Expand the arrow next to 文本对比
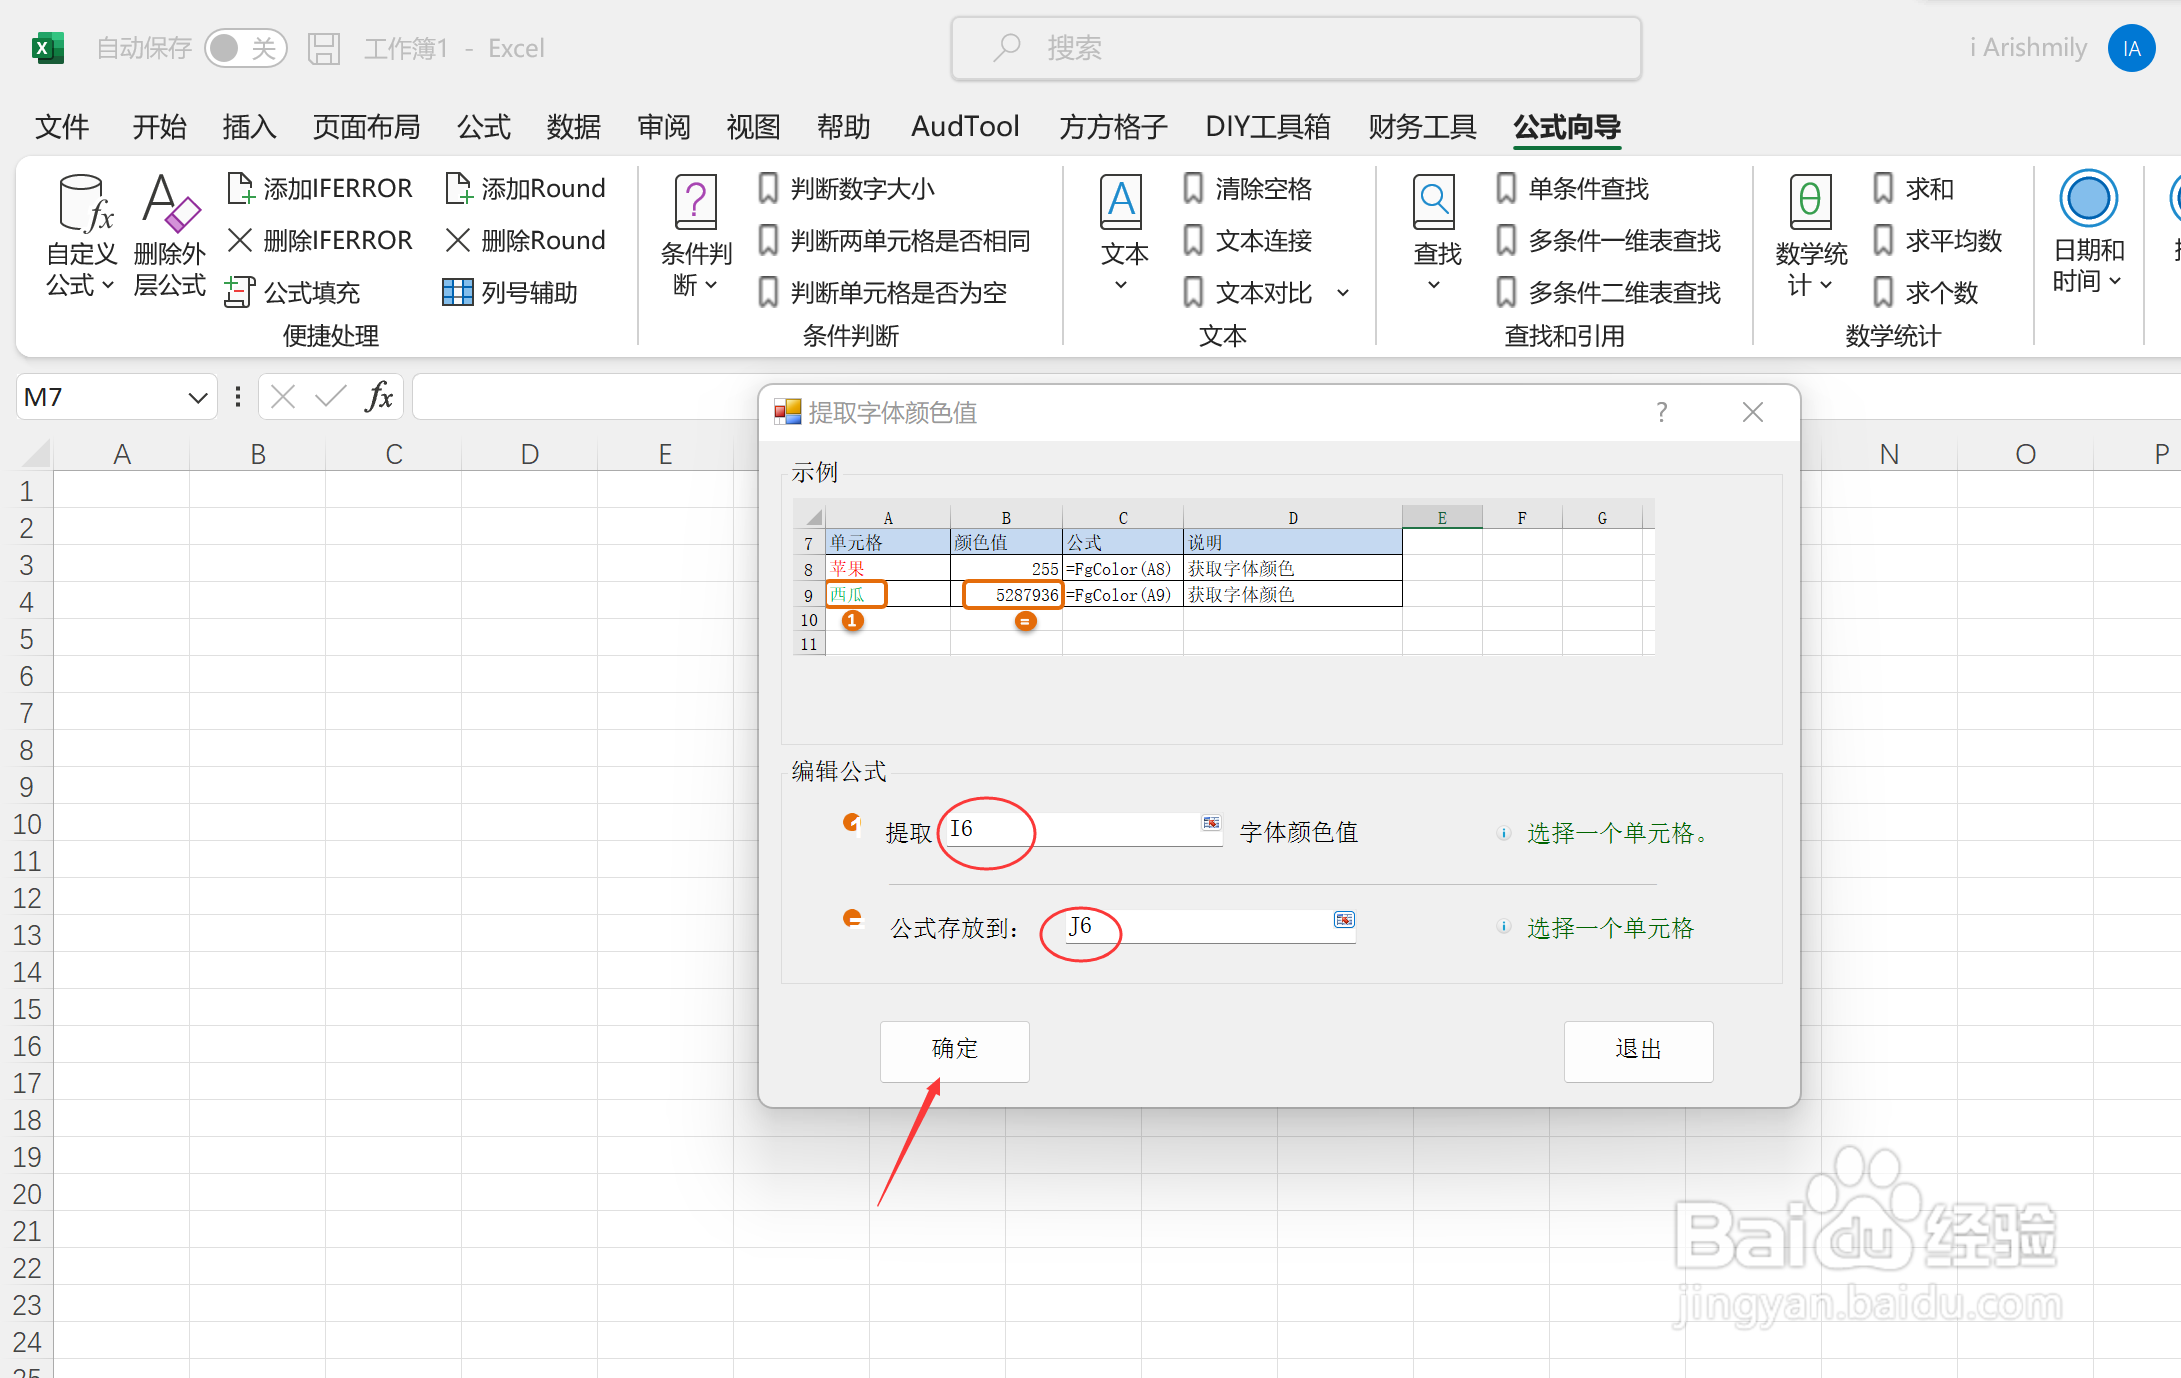The height and width of the screenshot is (1378, 2181). tap(1343, 293)
